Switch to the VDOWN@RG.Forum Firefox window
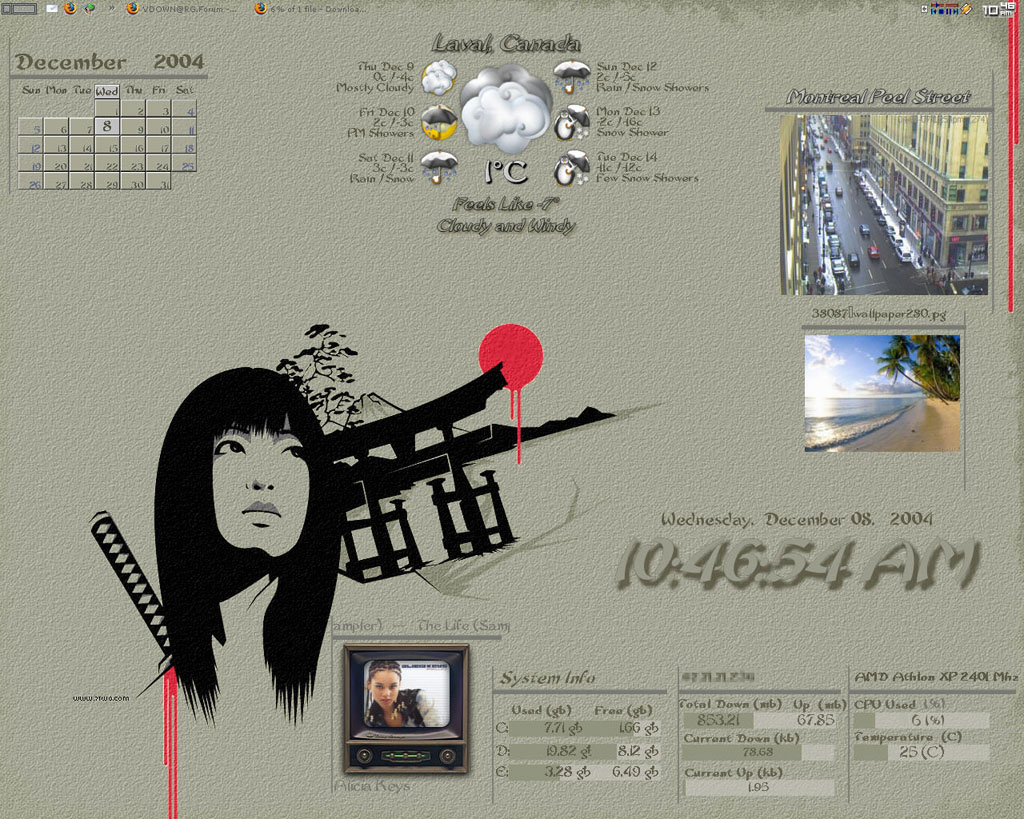This screenshot has width=1024, height=819. [x=182, y=8]
